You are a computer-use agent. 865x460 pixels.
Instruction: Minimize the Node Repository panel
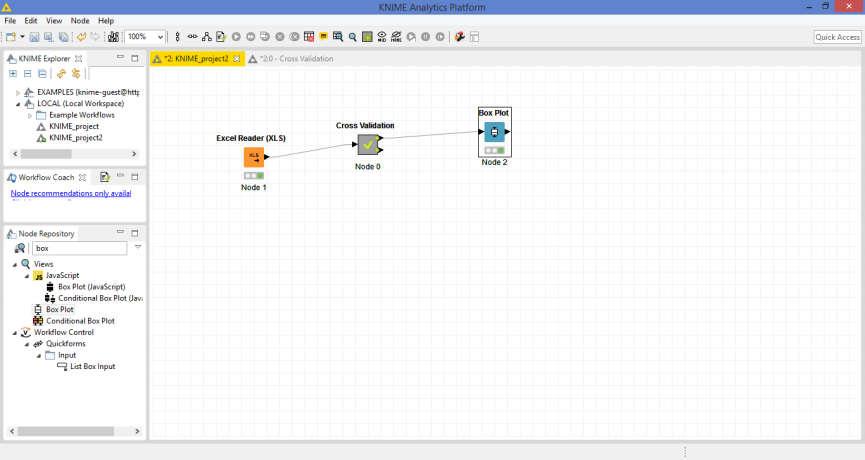click(x=120, y=233)
